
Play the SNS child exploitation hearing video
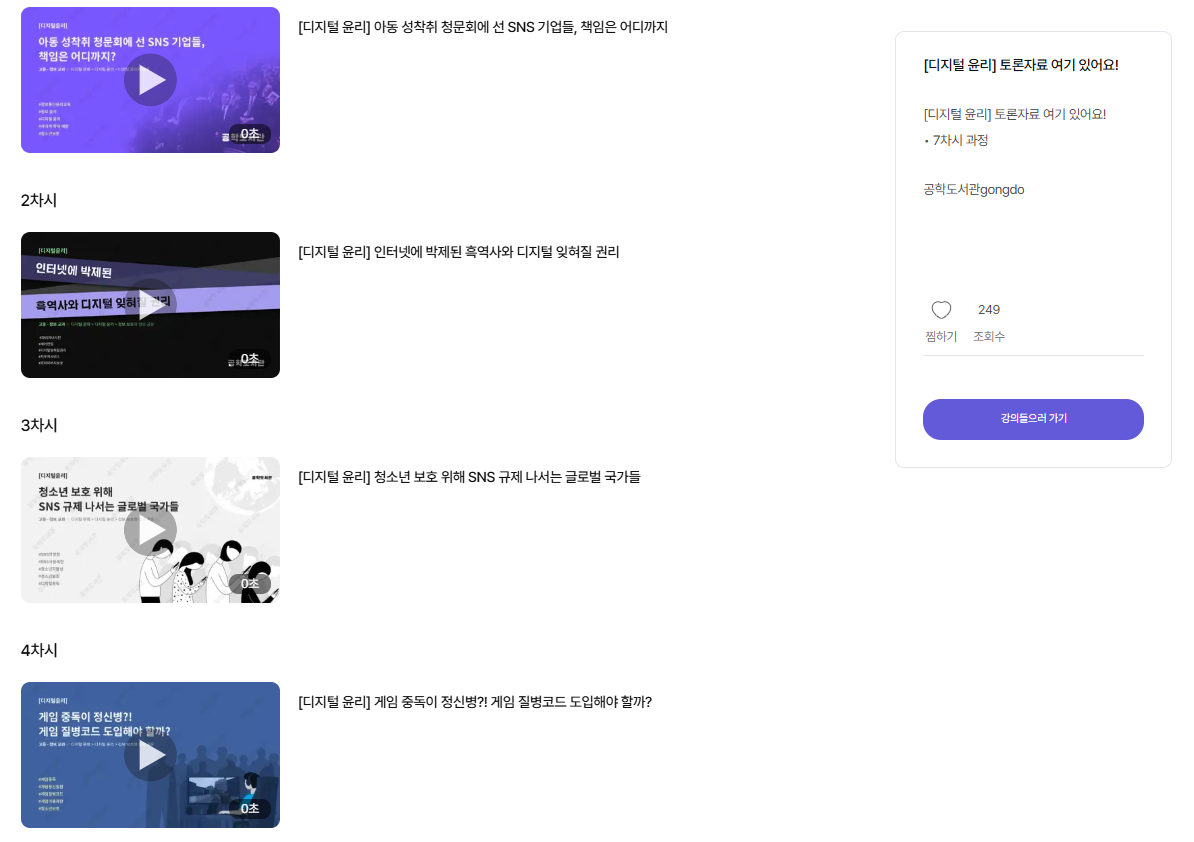pos(150,80)
